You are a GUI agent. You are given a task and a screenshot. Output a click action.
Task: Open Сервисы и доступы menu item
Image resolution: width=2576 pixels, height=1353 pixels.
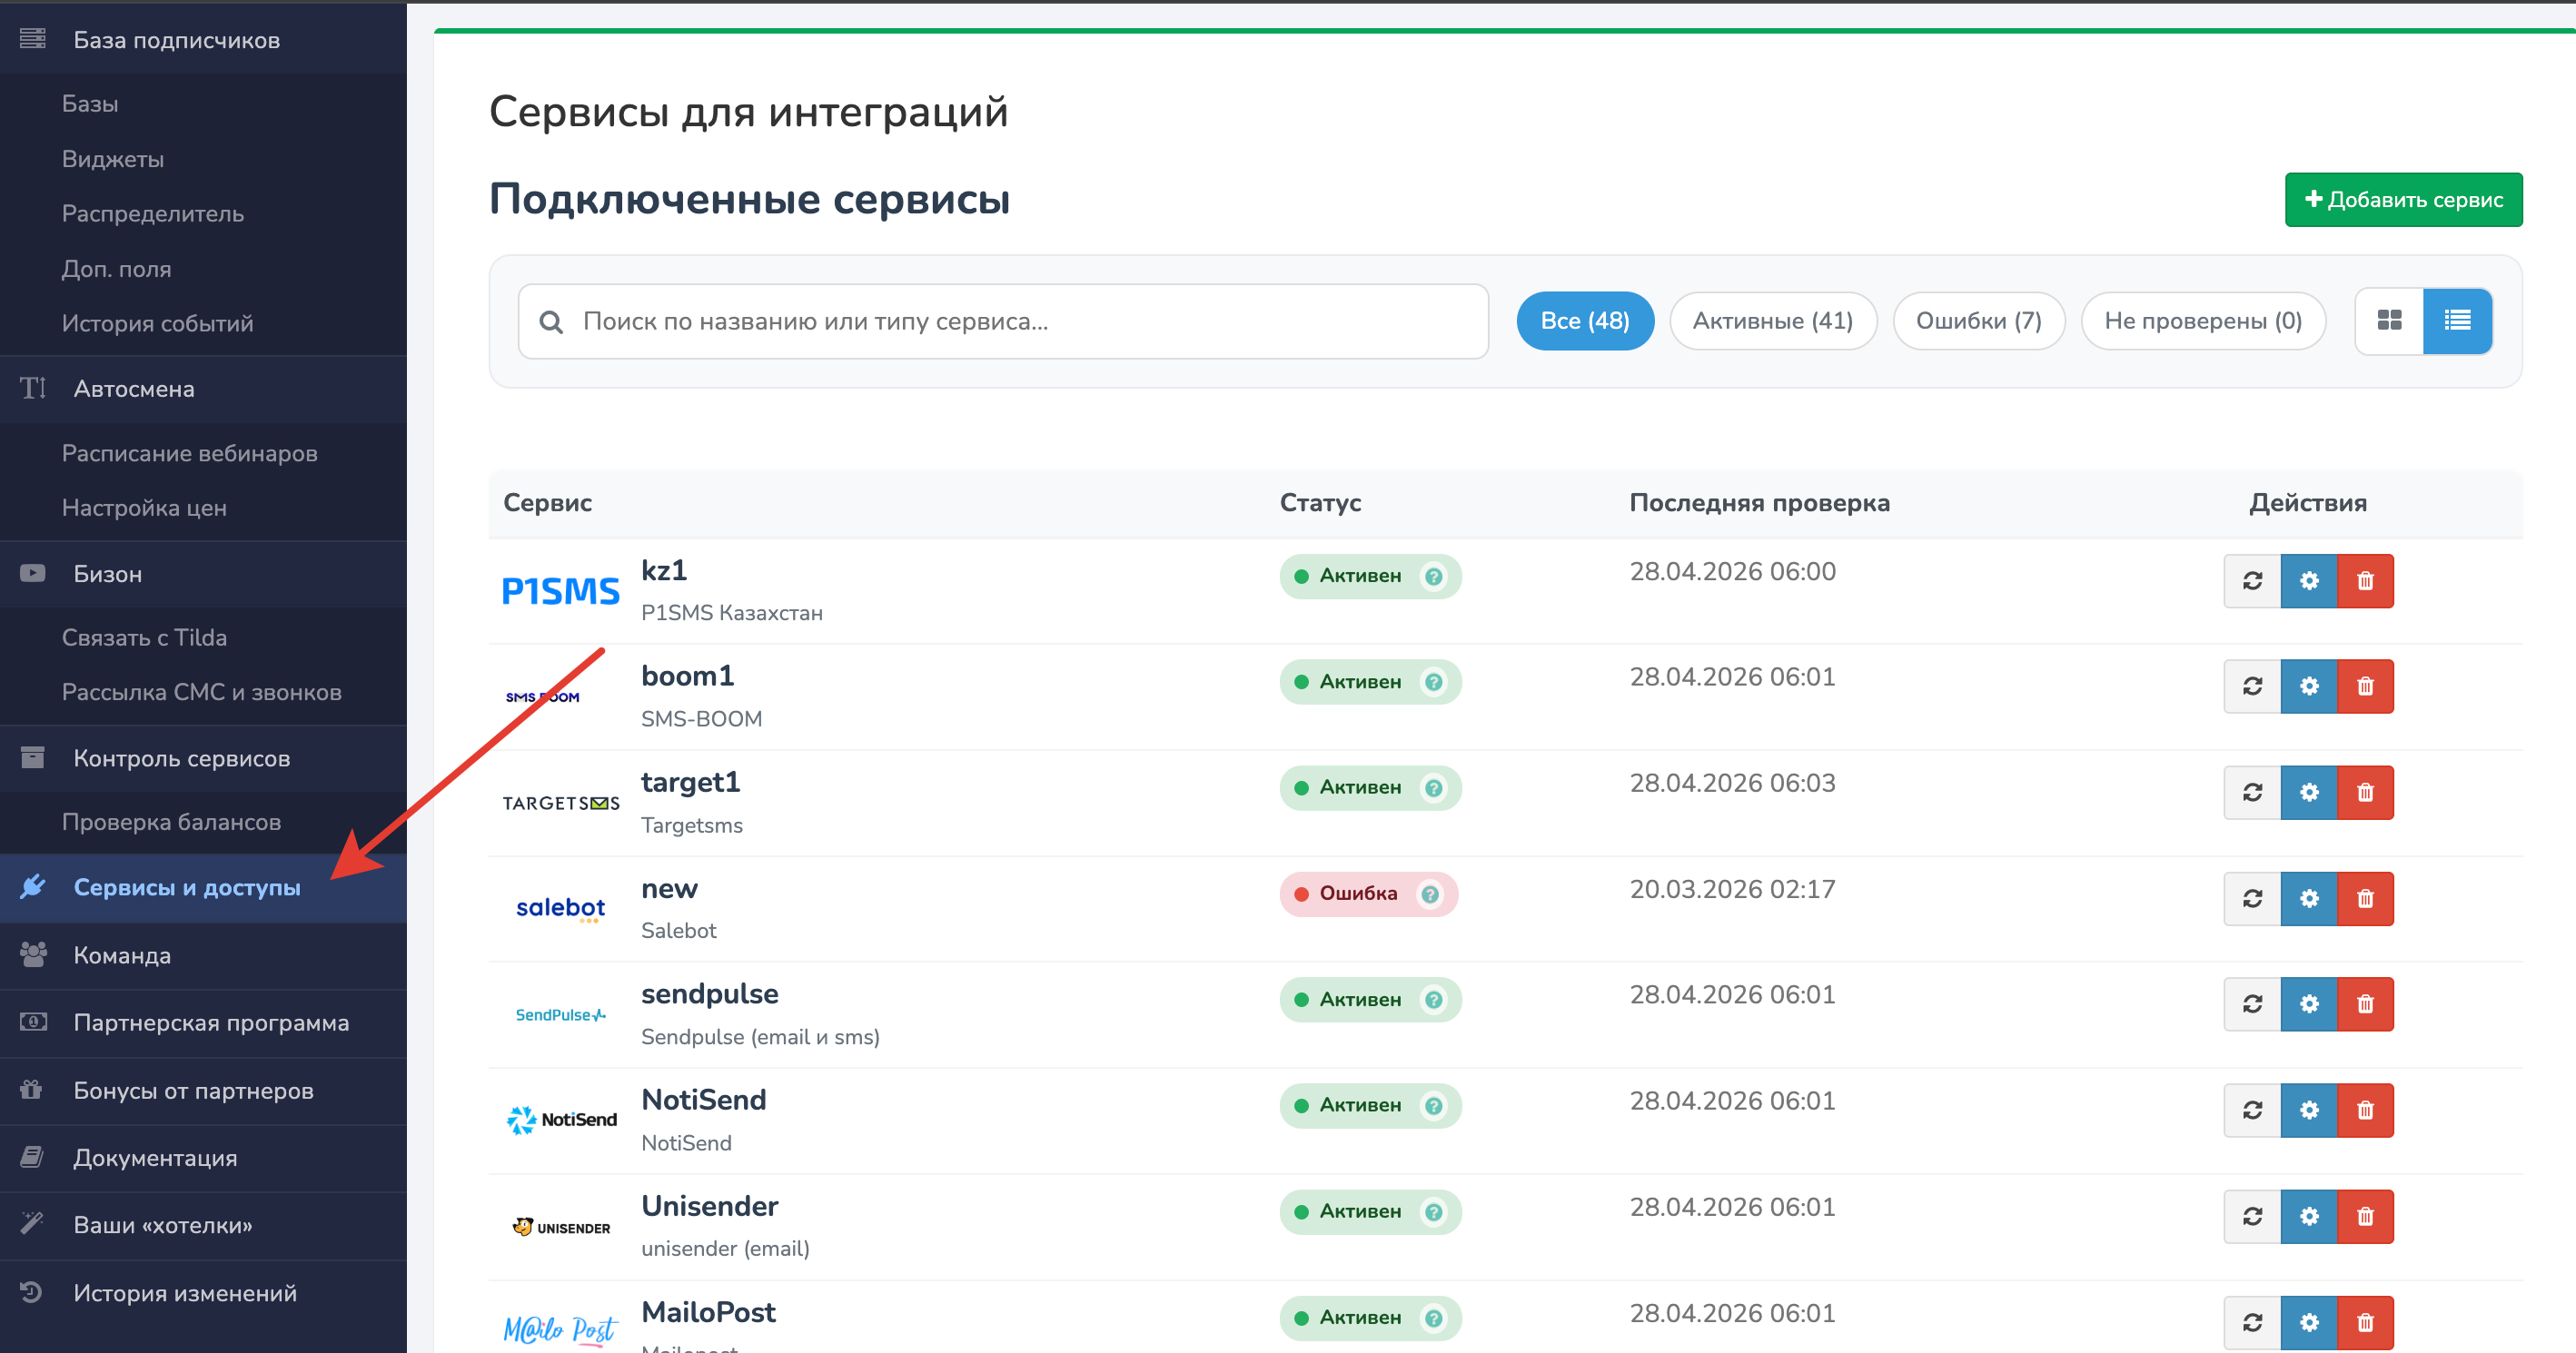click(186, 888)
